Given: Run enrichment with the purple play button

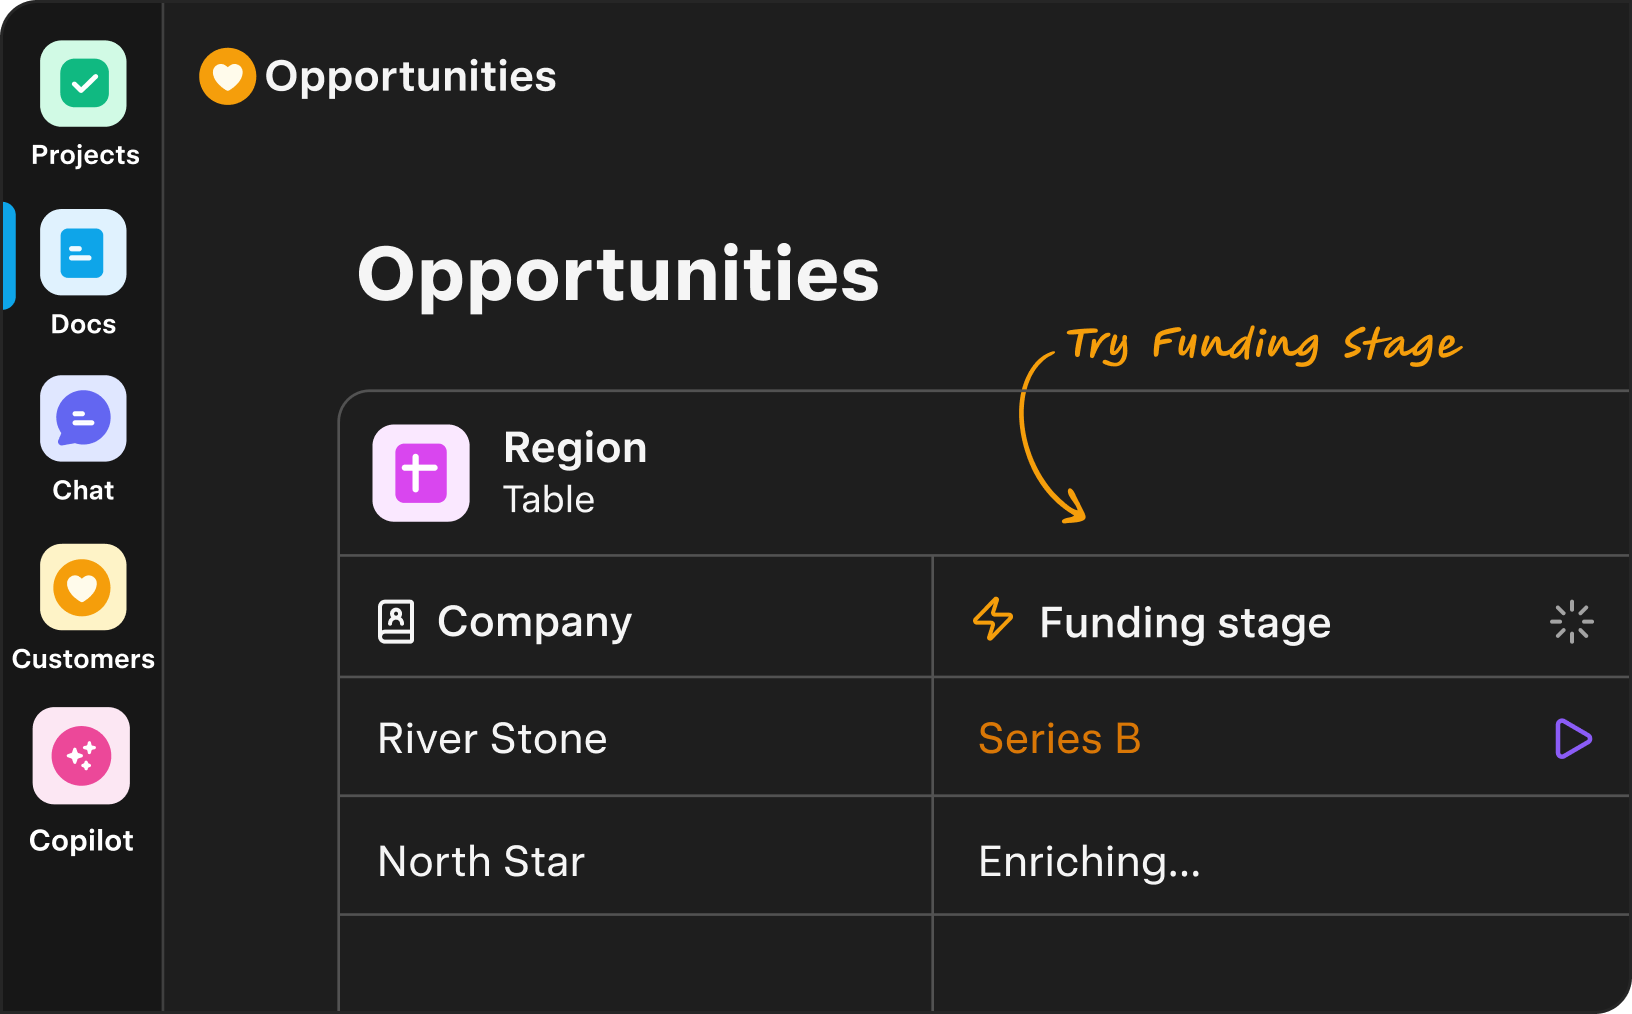Looking at the screenshot, I should [x=1572, y=739].
